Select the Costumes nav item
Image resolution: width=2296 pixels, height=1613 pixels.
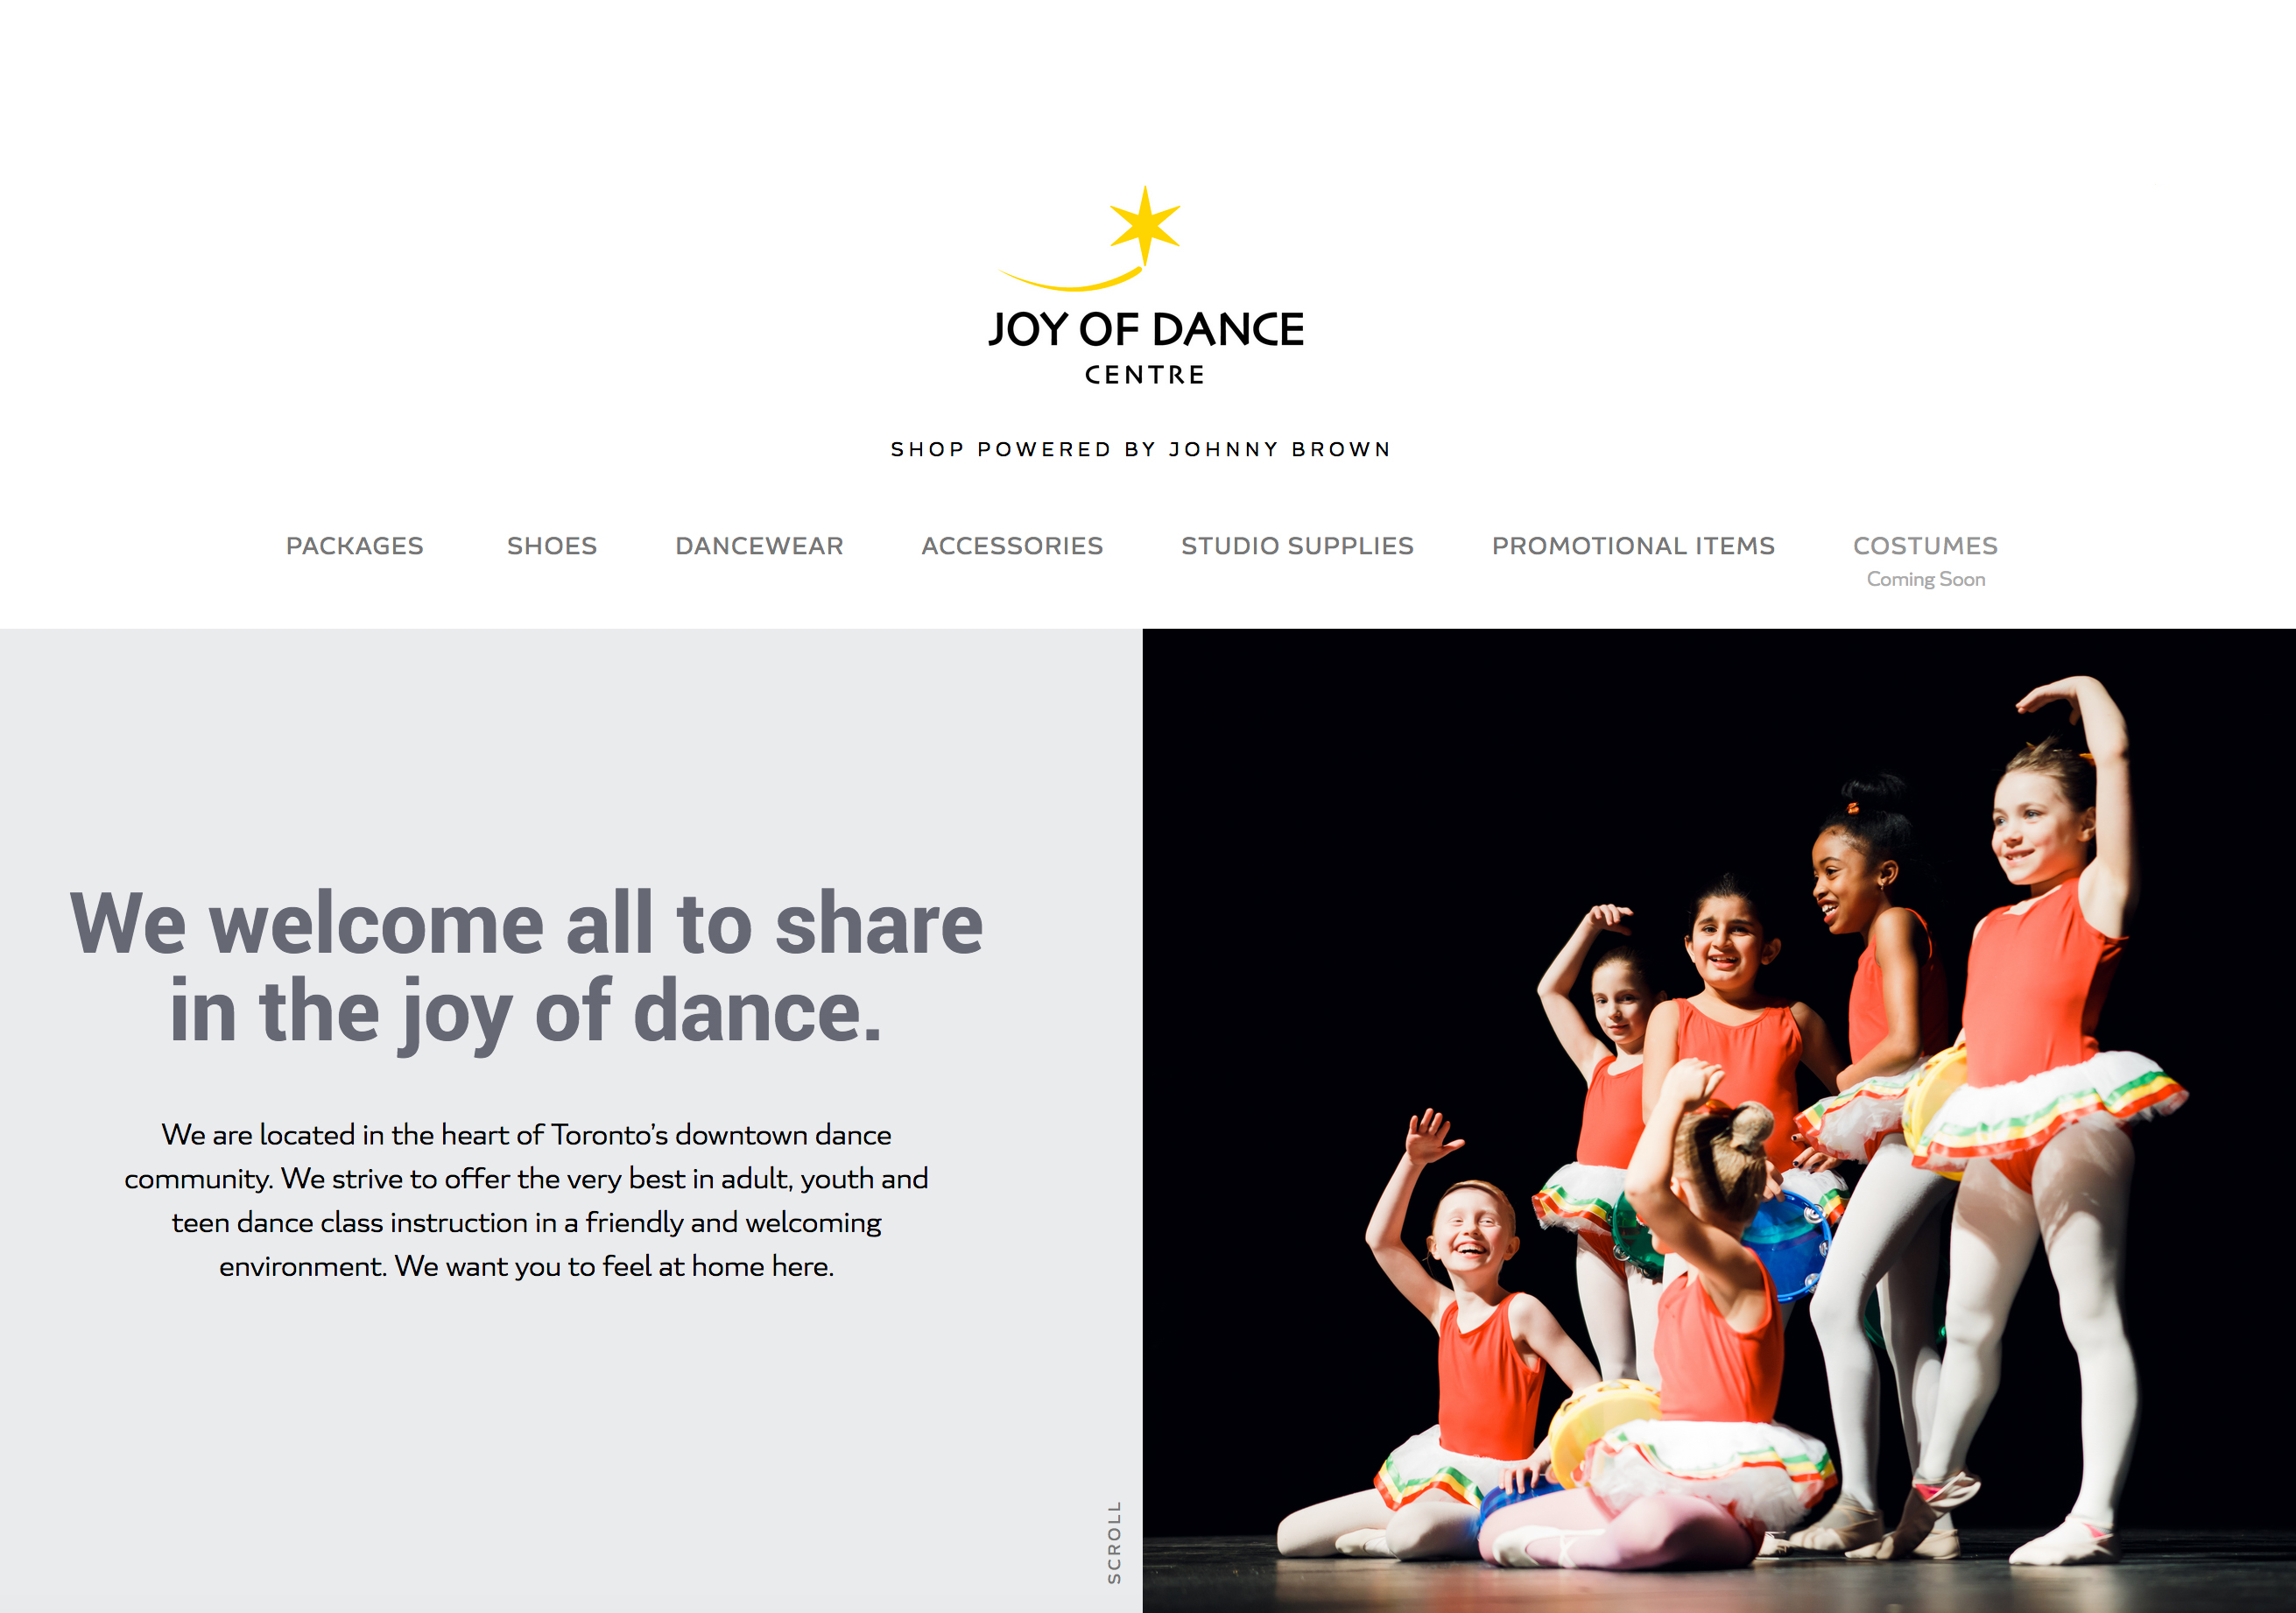pyautogui.click(x=1925, y=546)
